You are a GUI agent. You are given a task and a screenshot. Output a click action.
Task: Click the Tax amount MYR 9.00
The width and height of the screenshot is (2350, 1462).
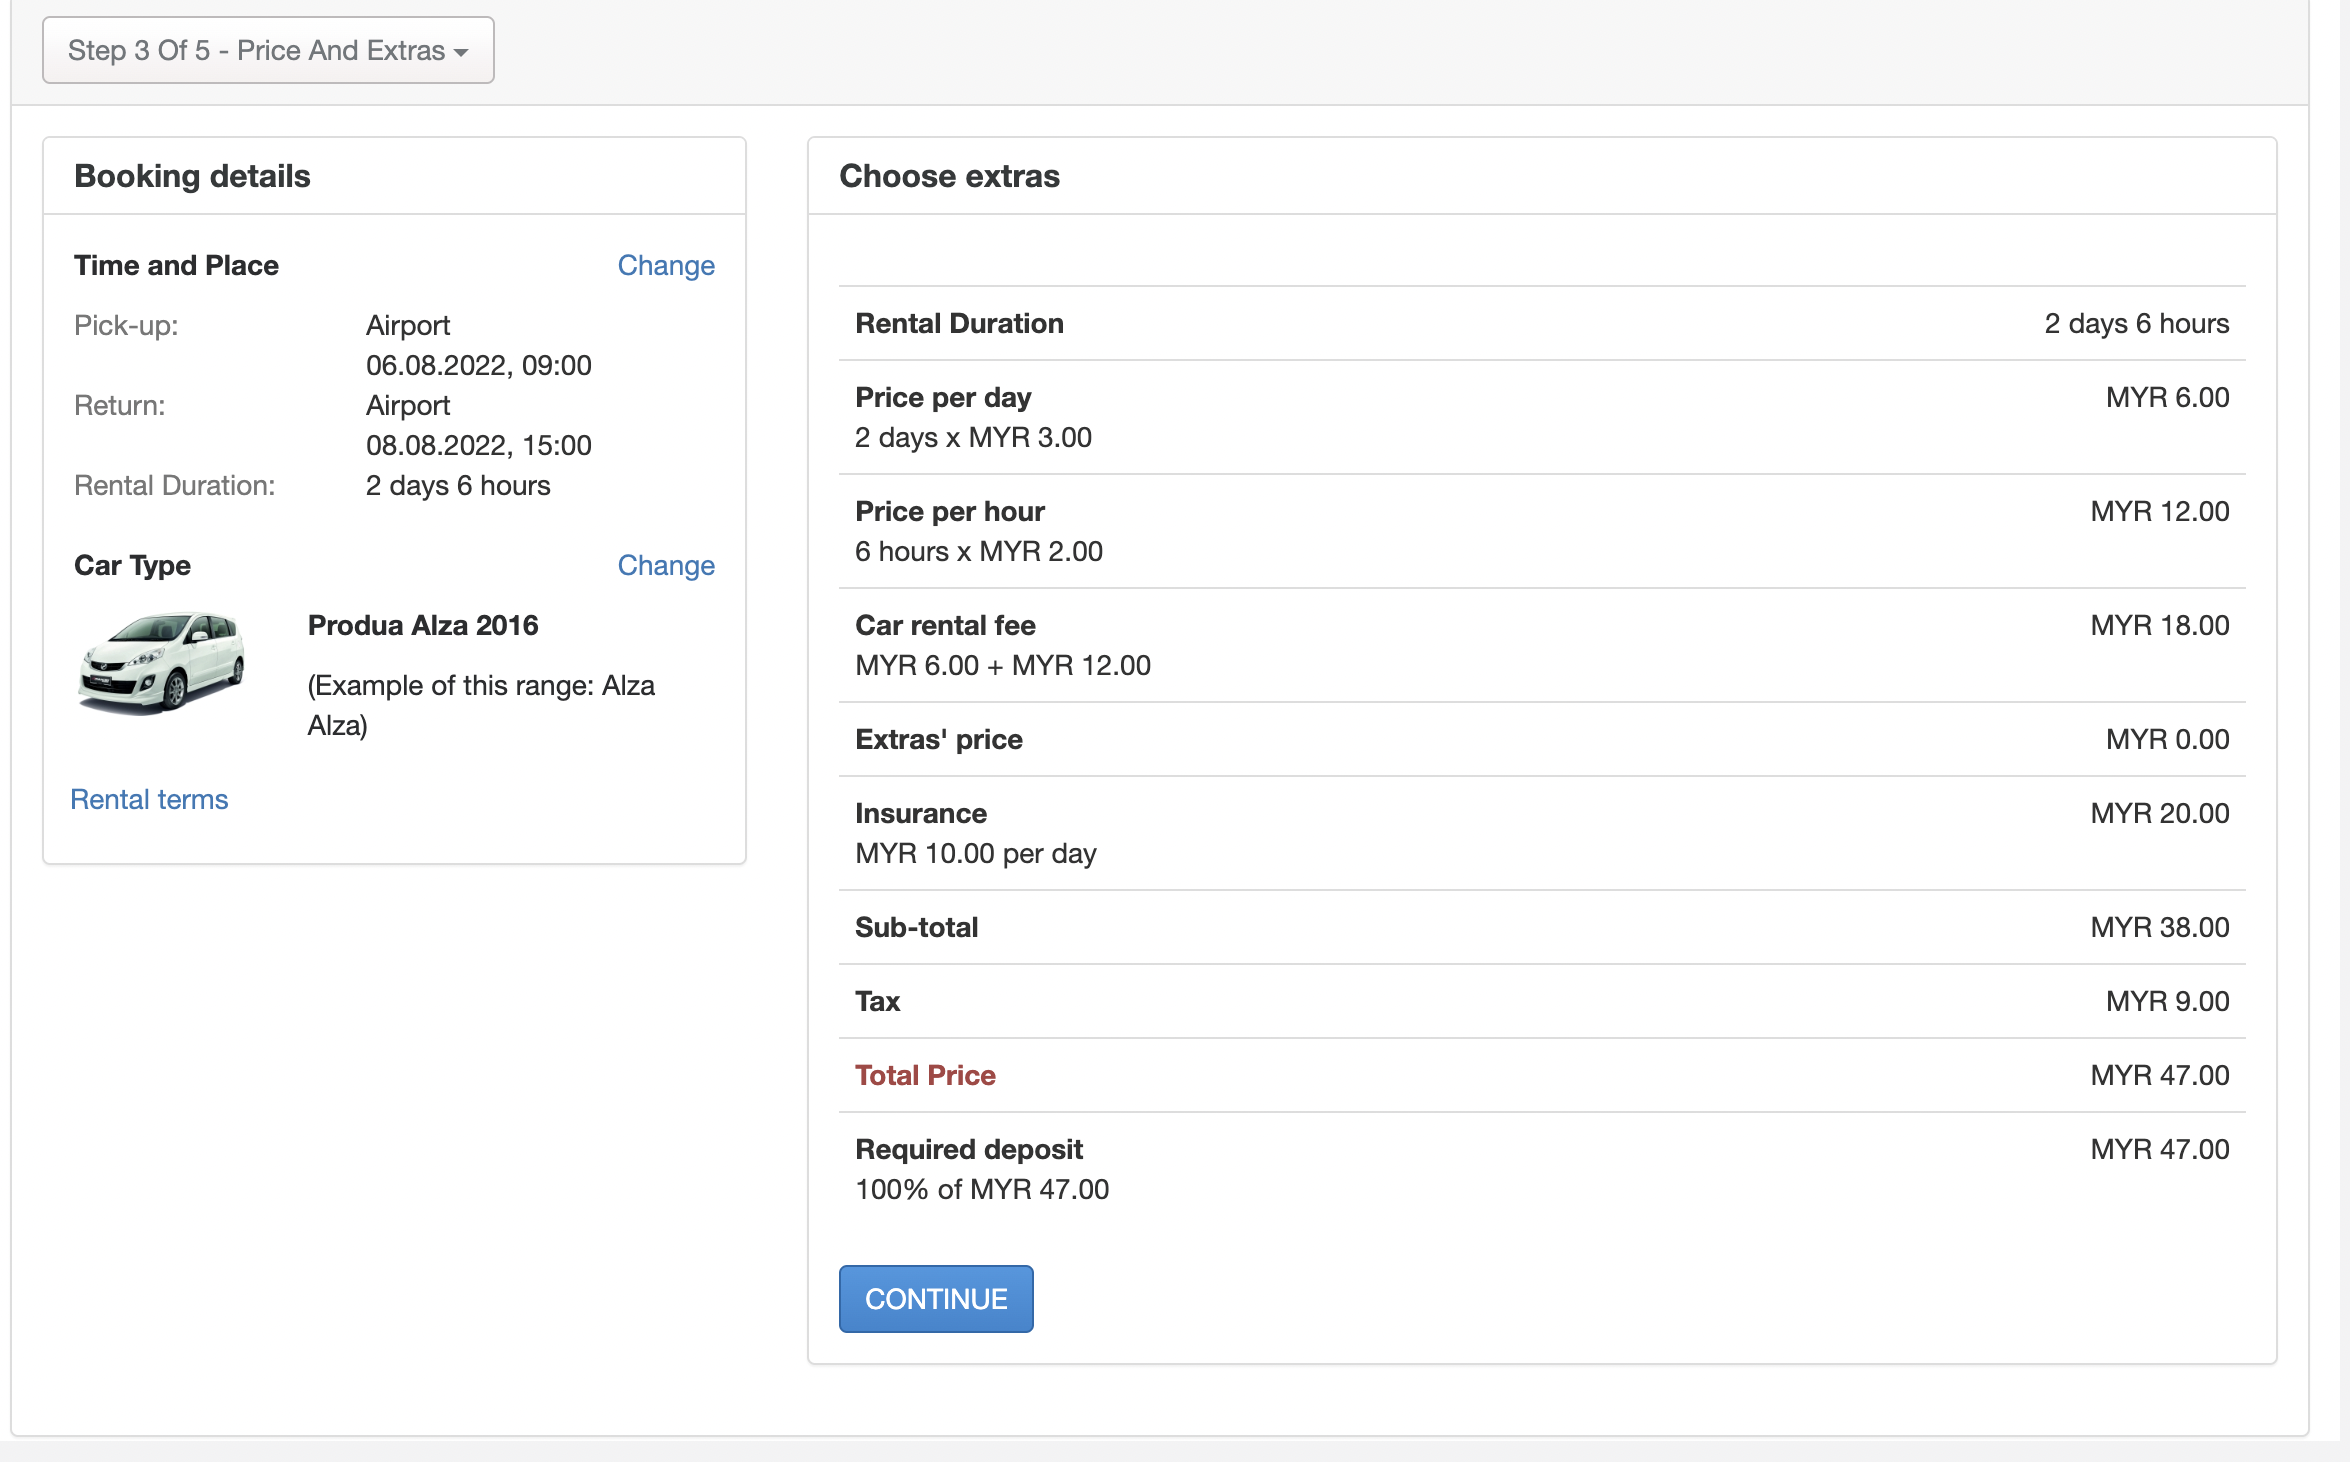(2167, 1001)
